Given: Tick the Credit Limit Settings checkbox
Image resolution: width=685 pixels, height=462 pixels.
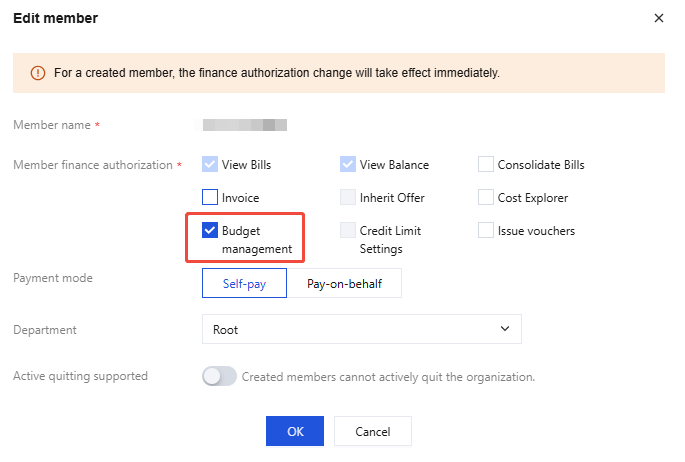Looking at the screenshot, I should (x=348, y=231).
